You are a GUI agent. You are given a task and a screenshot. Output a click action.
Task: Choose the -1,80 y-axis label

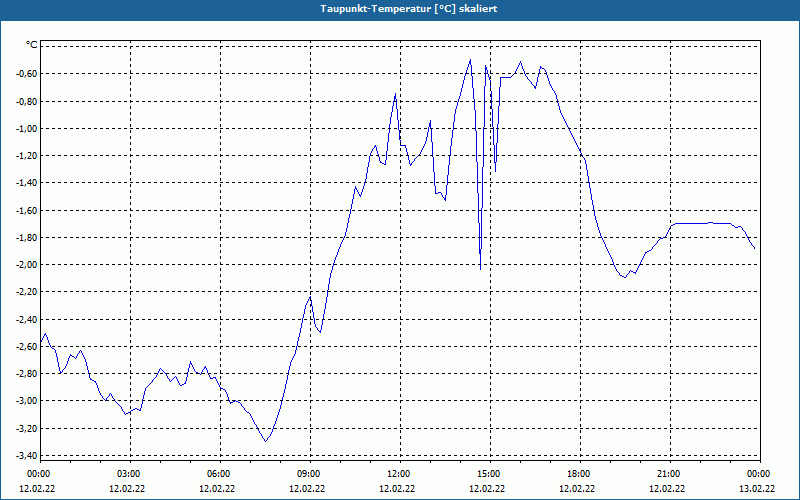(x=27, y=237)
